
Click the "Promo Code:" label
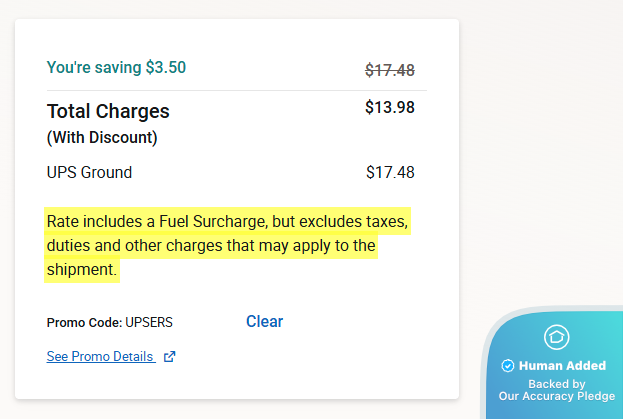click(84, 323)
